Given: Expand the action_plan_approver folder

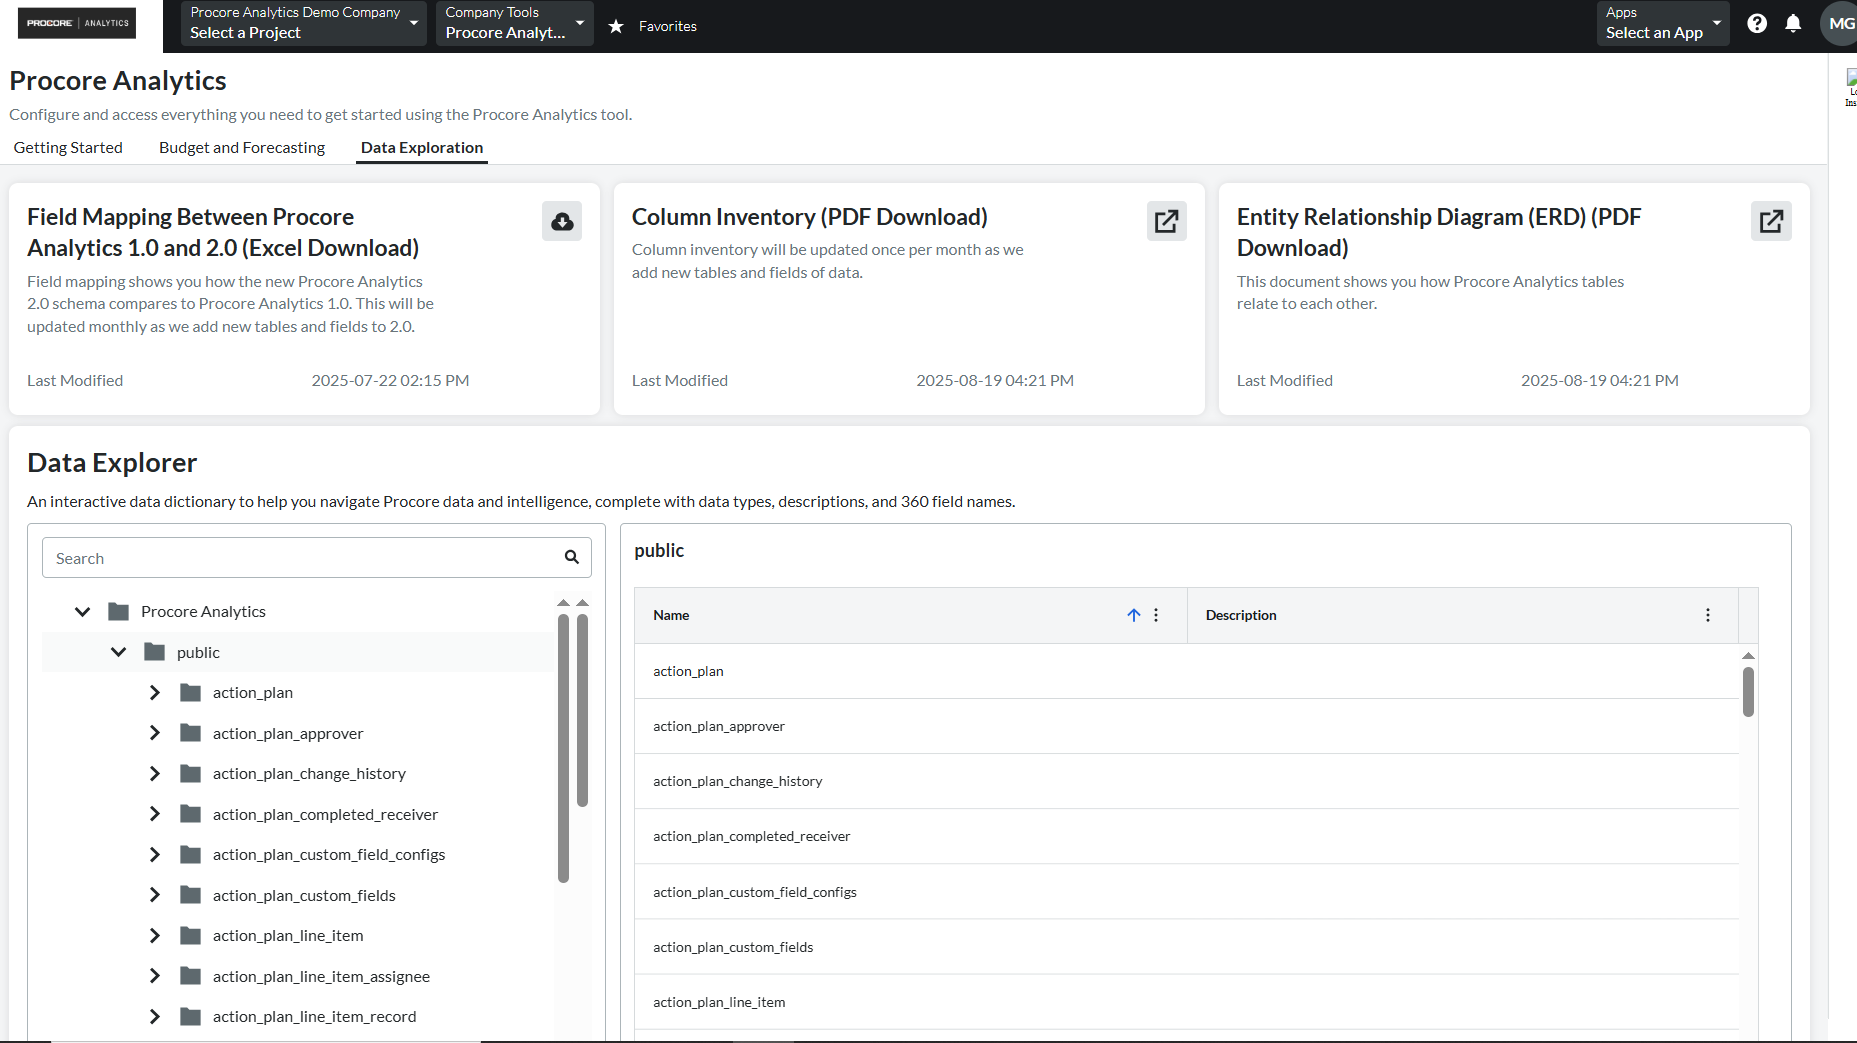Looking at the screenshot, I should pos(155,732).
